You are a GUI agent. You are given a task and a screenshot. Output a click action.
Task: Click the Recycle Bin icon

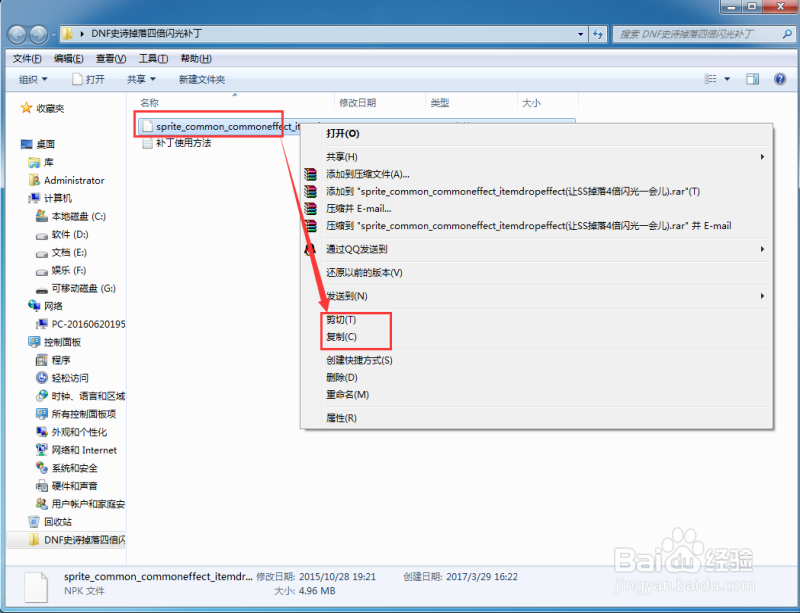click(x=34, y=522)
